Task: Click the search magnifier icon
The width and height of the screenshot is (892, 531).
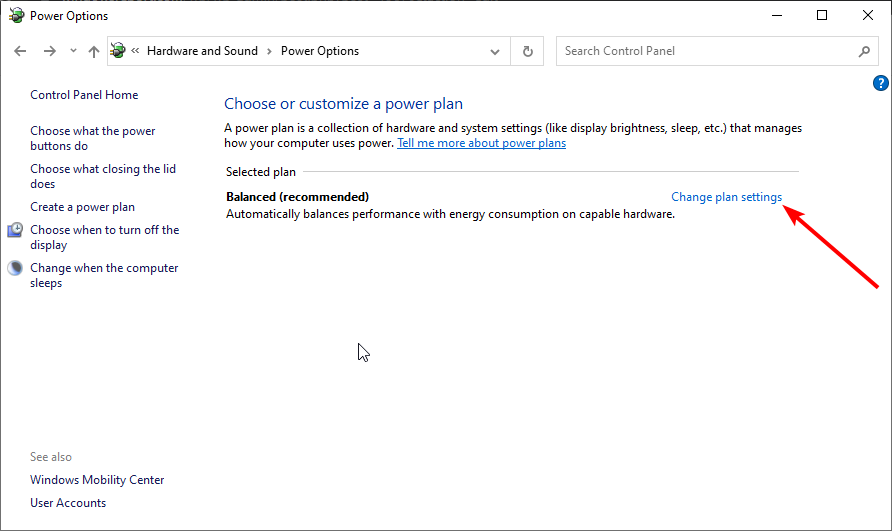Action: (864, 51)
